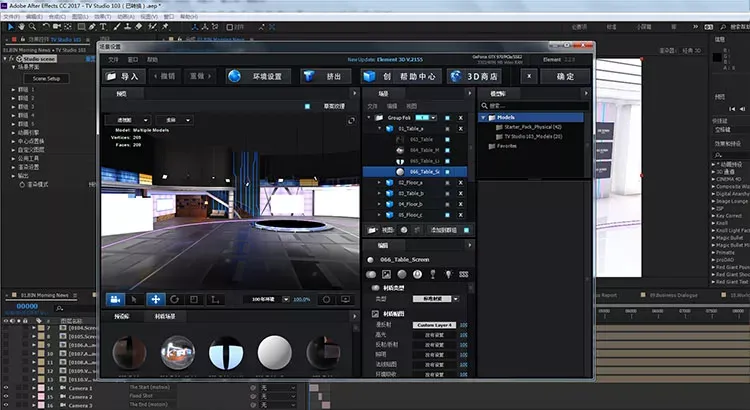This screenshot has height=410, width=750.
Task: Open the 文件 menu in Element scene window
Action: tap(113, 59)
